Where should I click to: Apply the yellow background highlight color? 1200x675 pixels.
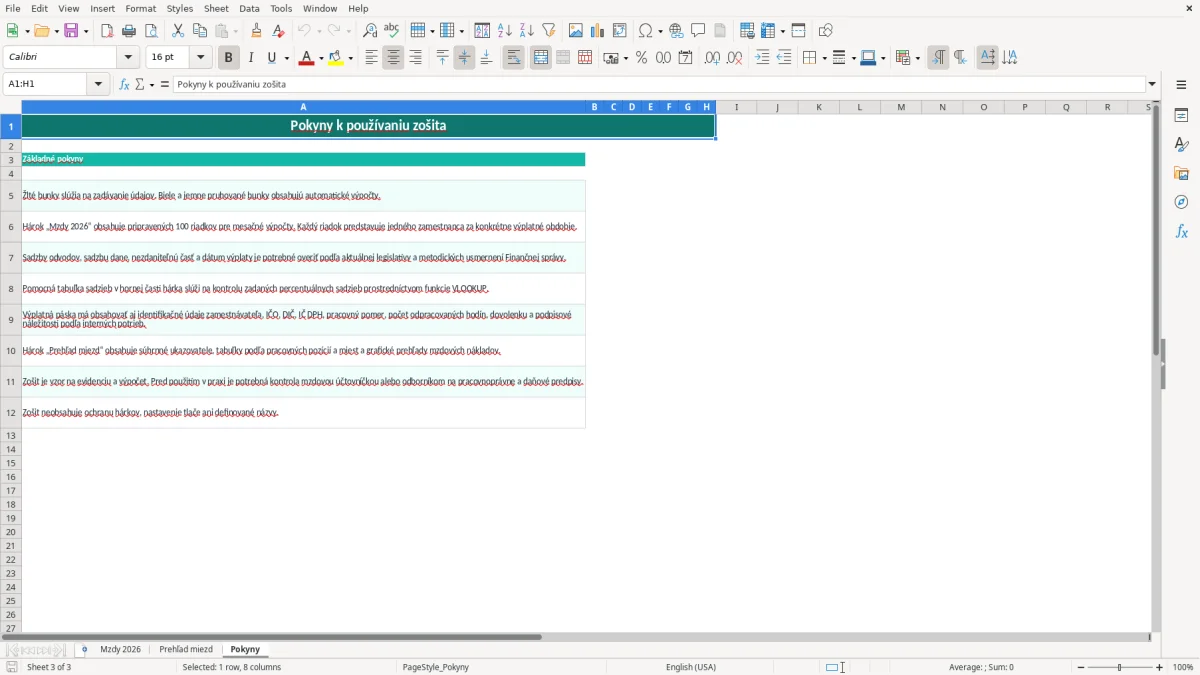click(x=337, y=58)
